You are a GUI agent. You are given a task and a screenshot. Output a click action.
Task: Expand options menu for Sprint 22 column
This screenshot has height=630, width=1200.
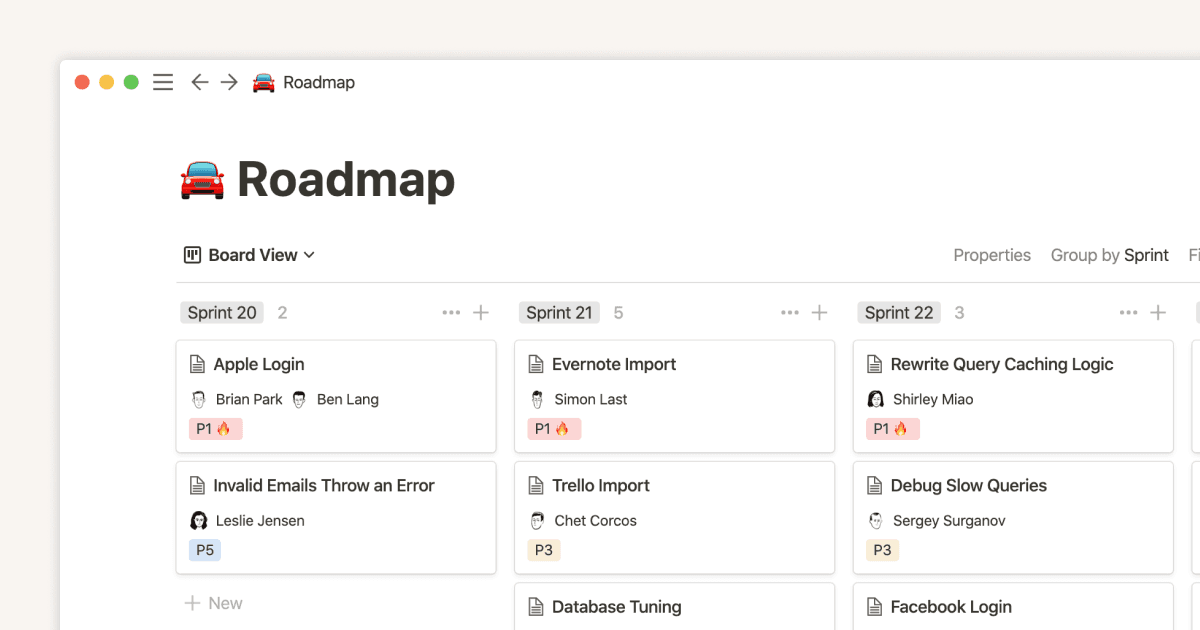[x=1127, y=312]
